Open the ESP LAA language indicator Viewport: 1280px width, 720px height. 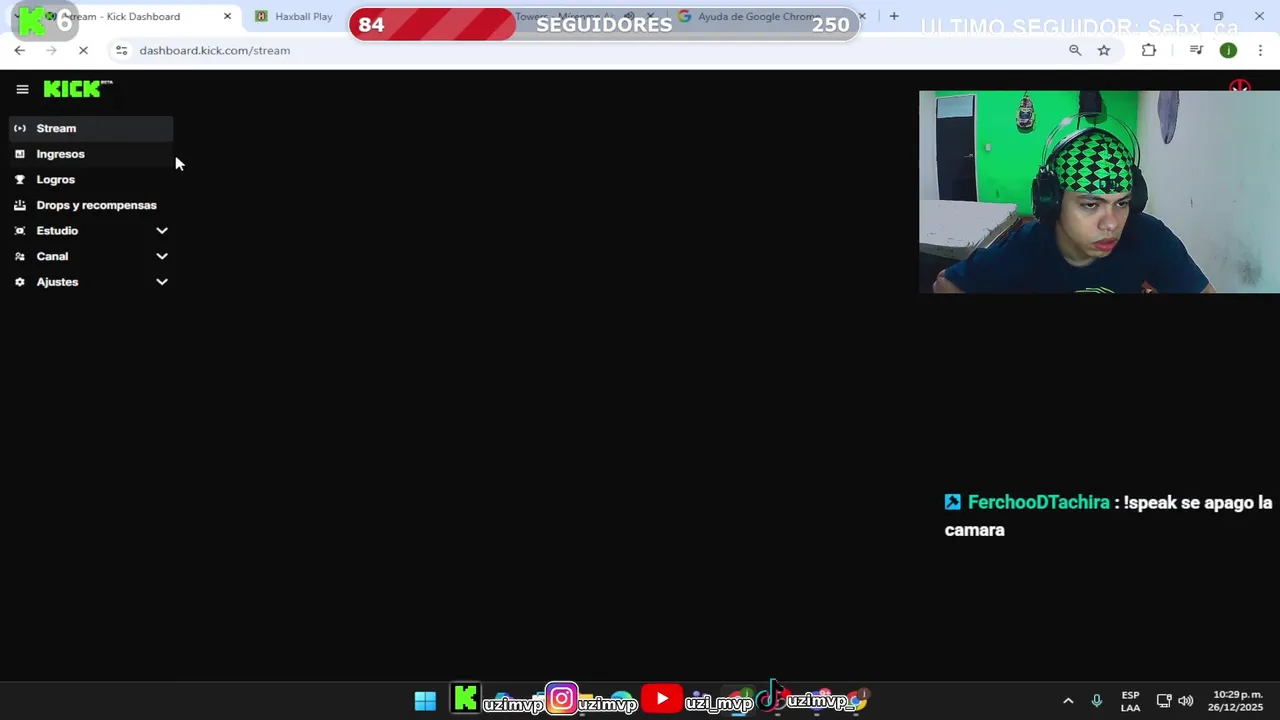pyautogui.click(x=1130, y=701)
